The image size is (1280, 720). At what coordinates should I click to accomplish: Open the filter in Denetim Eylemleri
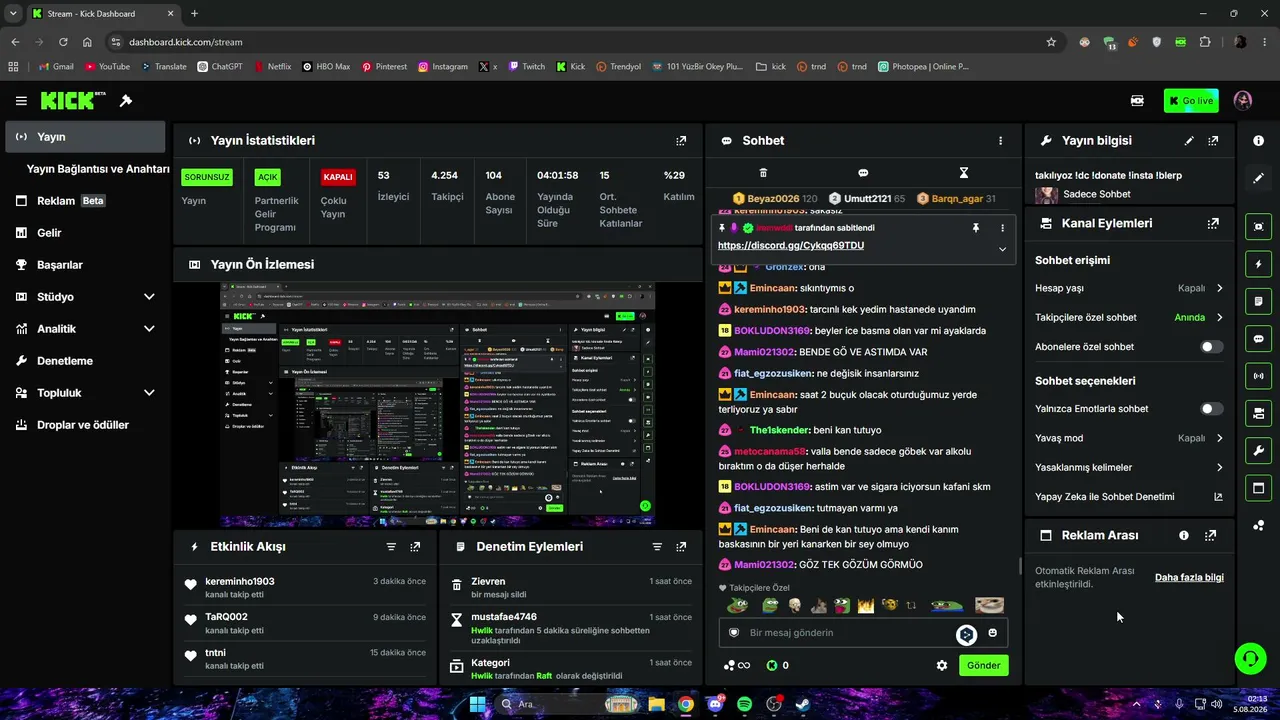[x=657, y=547]
